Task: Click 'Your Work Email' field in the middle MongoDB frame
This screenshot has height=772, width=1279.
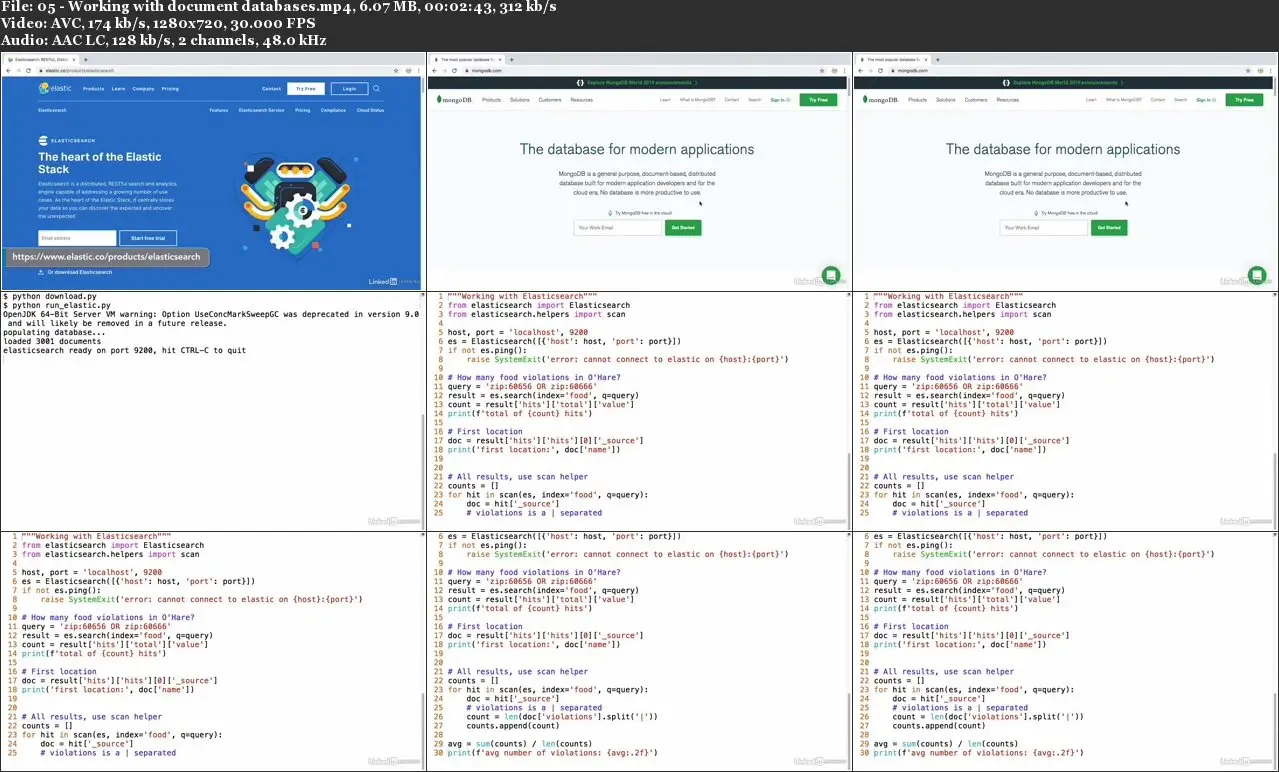Action: pos(618,228)
